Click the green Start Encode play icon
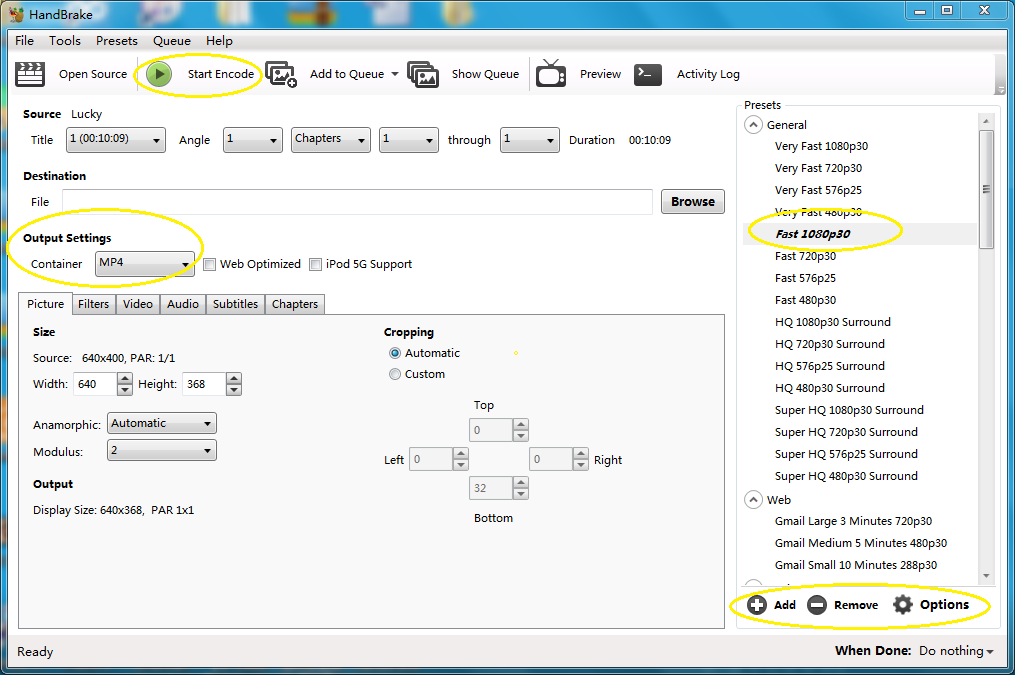This screenshot has width=1015, height=675. click(x=159, y=74)
